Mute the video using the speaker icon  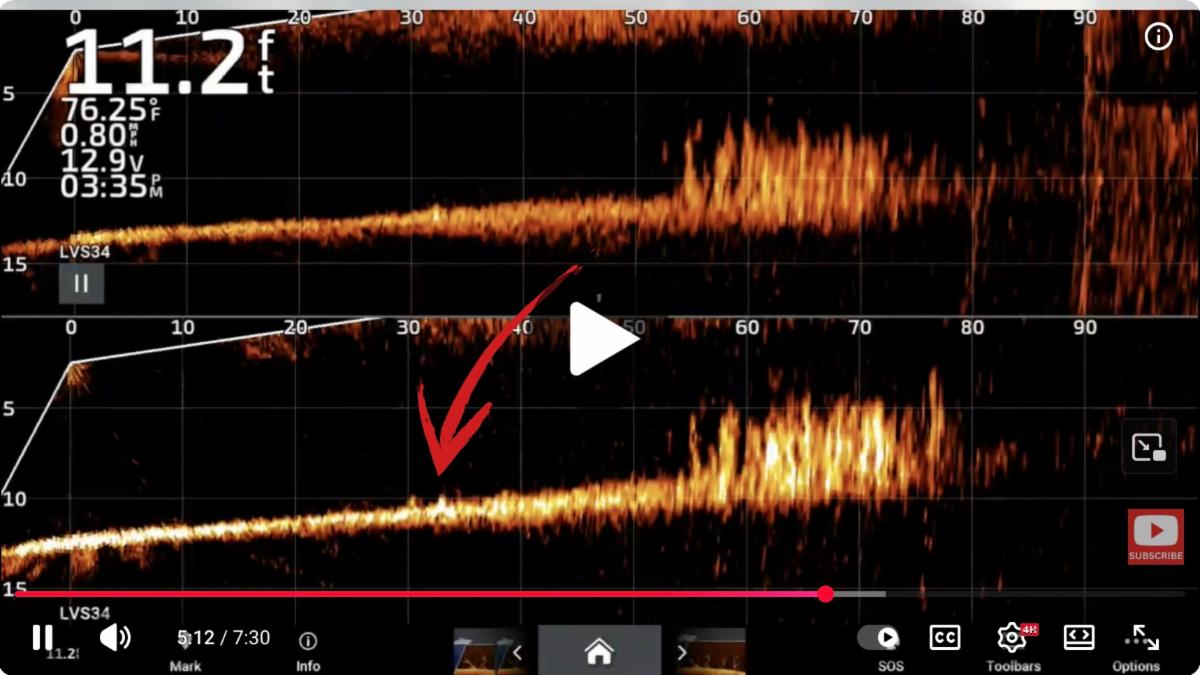pyautogui.click(x=115, y=637)
